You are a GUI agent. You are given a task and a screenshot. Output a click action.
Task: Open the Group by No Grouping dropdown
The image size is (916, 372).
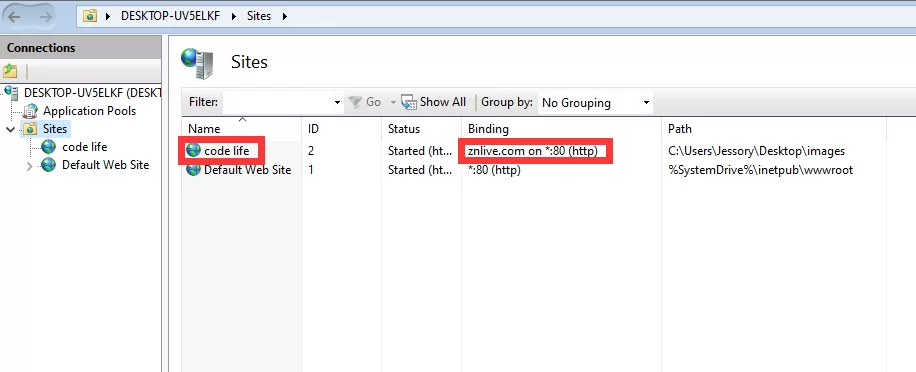[x=595, y=103]
